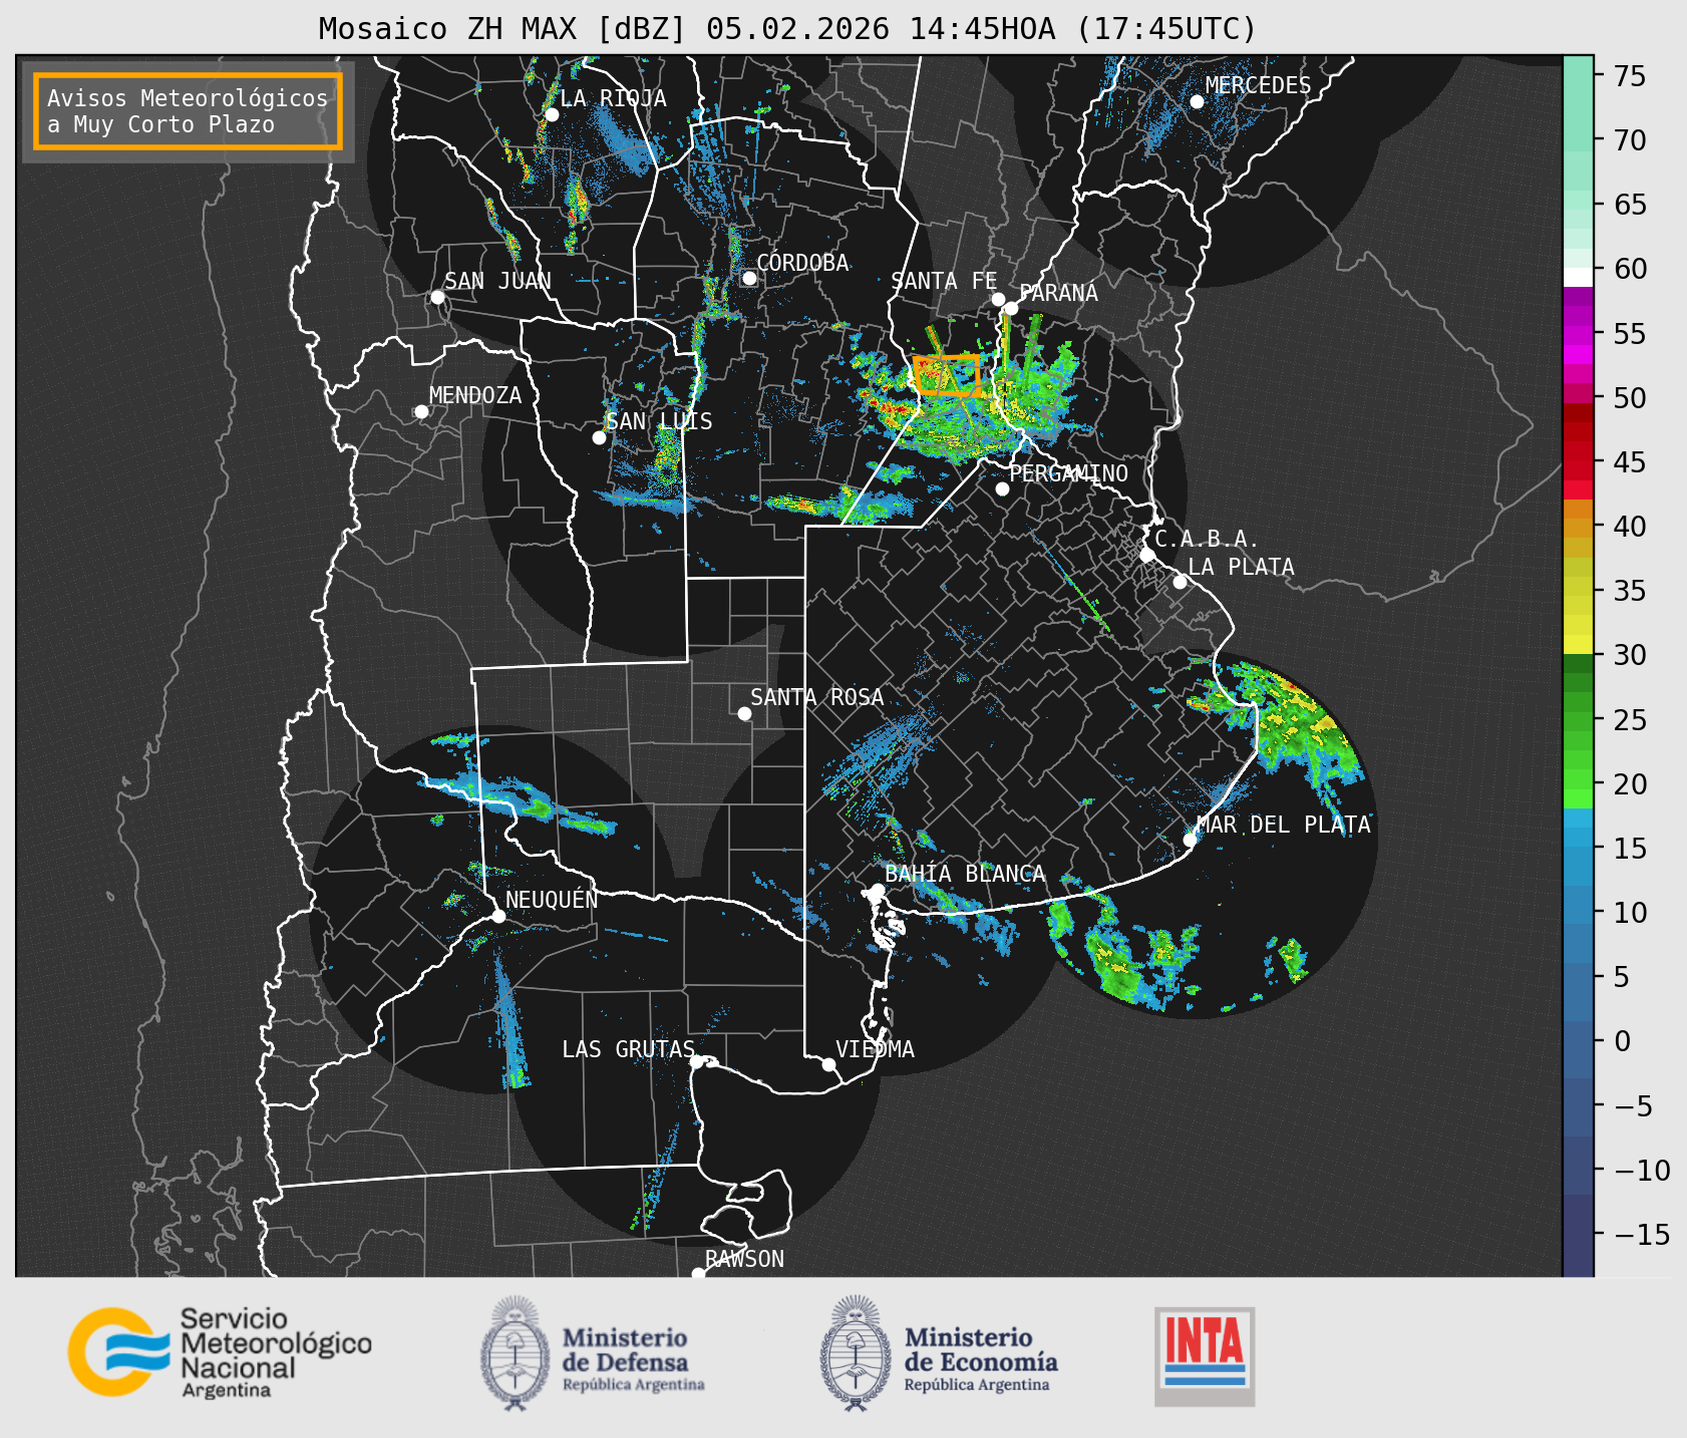
Task: Click the INTA logo
Action: click(x=1205, y=1356)
